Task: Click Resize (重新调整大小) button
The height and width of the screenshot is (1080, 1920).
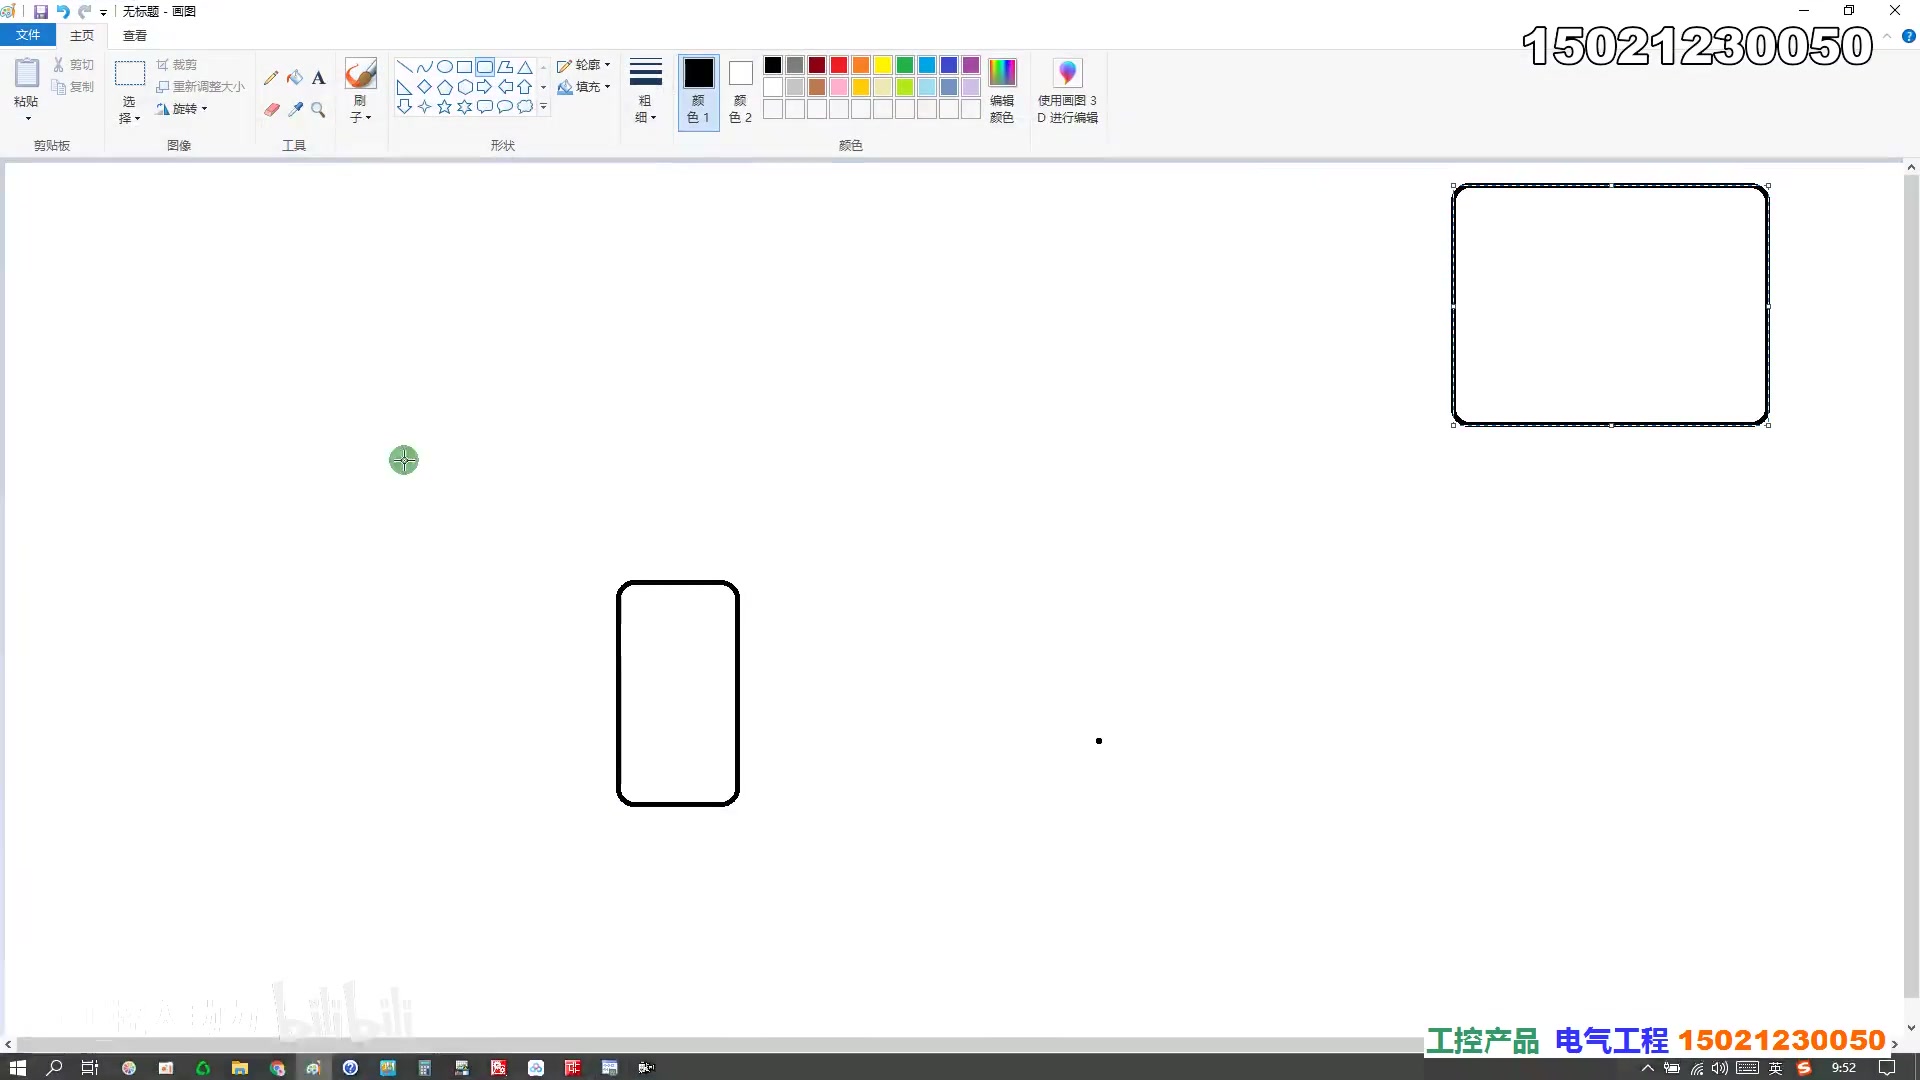Action: click(200, 87)
